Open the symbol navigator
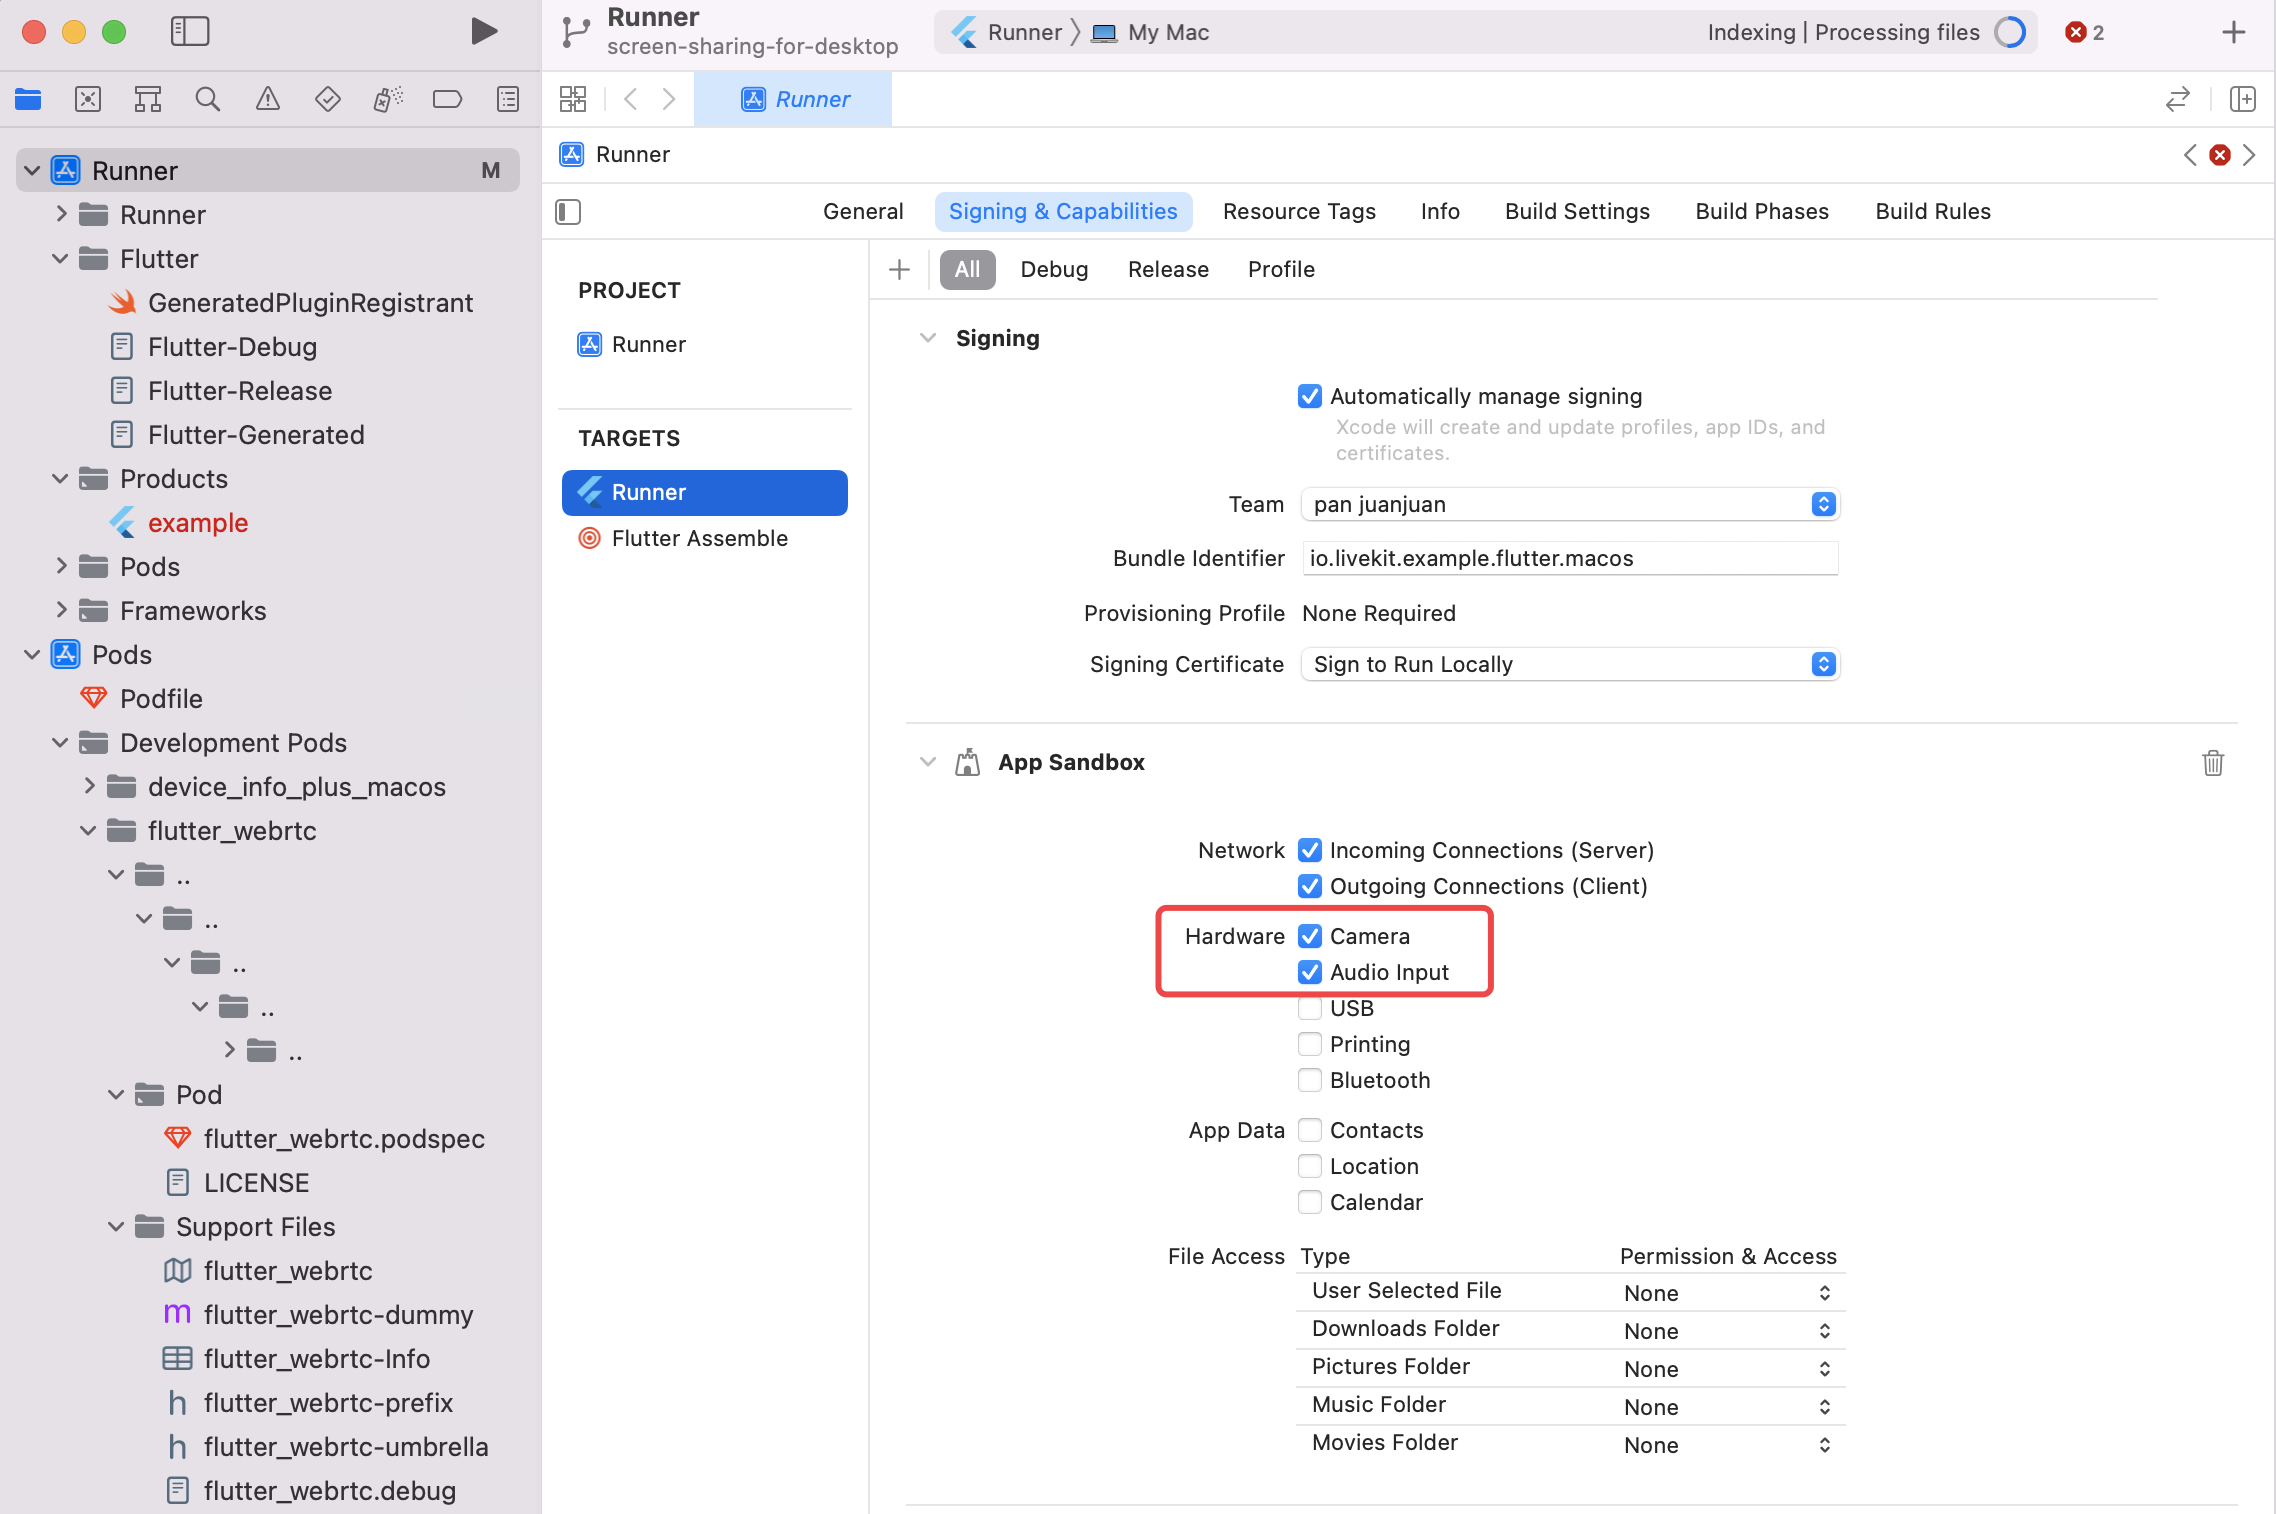Image resolution: width=2276 pixels, height=1514 pixels. click(x=148, y=99)
